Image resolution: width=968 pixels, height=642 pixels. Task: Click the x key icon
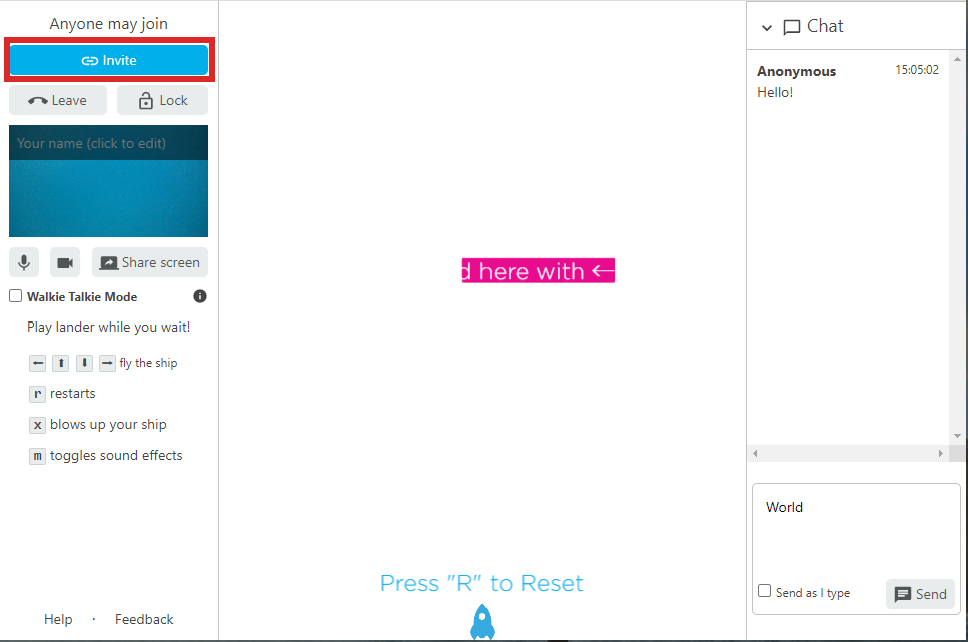pyautogui.click(x=38, y=425)
